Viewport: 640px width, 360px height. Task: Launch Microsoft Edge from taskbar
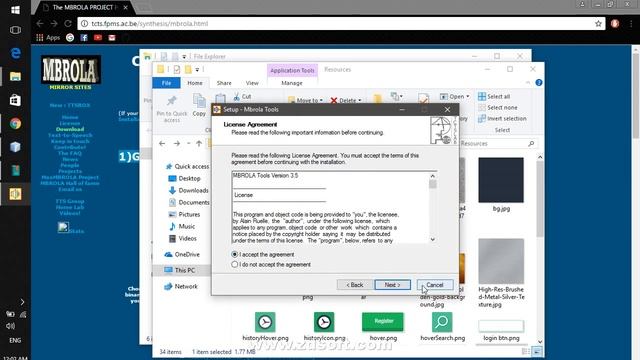[15, 53]
